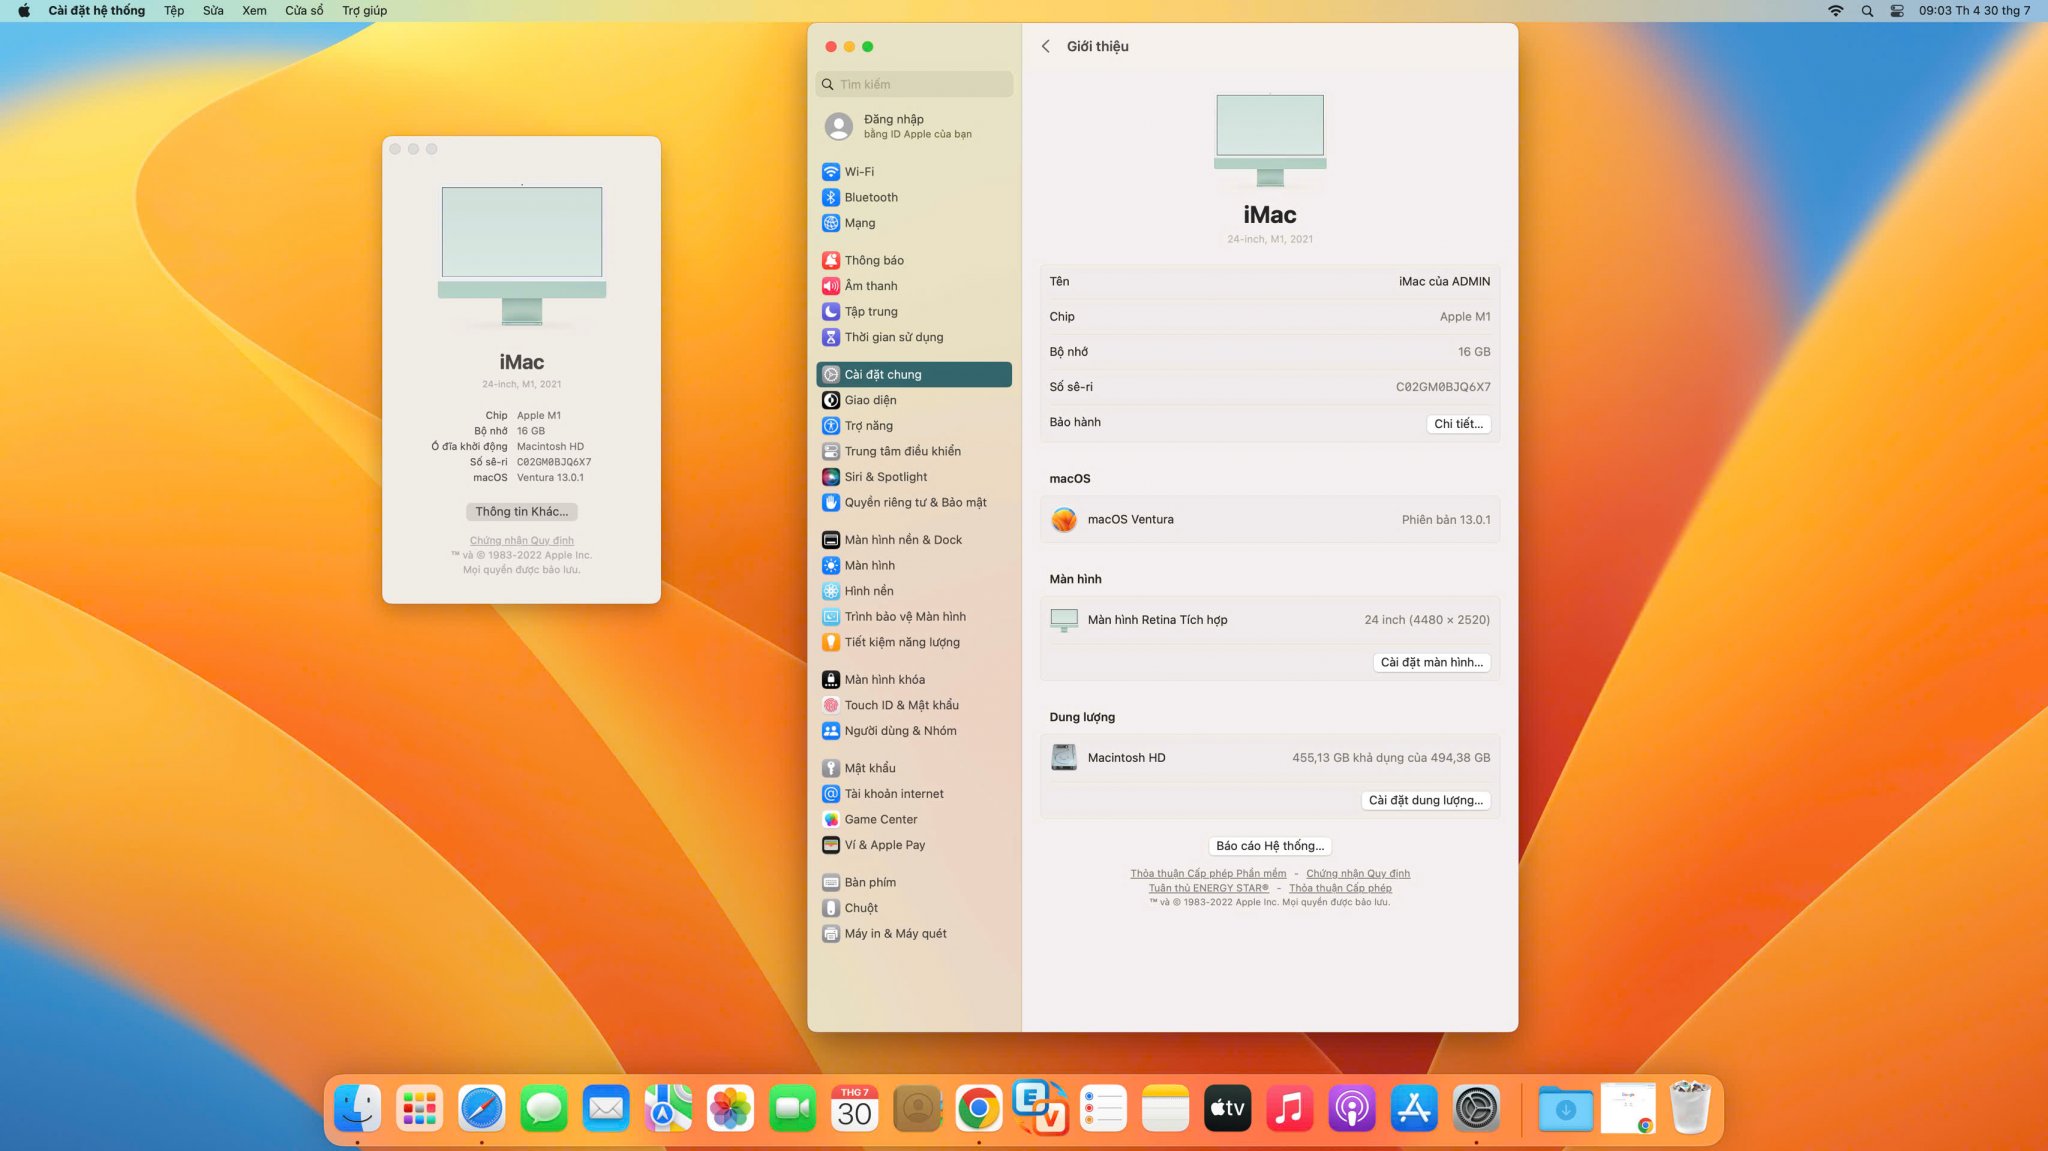2048x1151 pixels.
Task: Open the Tệp menu
Action: click(x=174, y=10)
